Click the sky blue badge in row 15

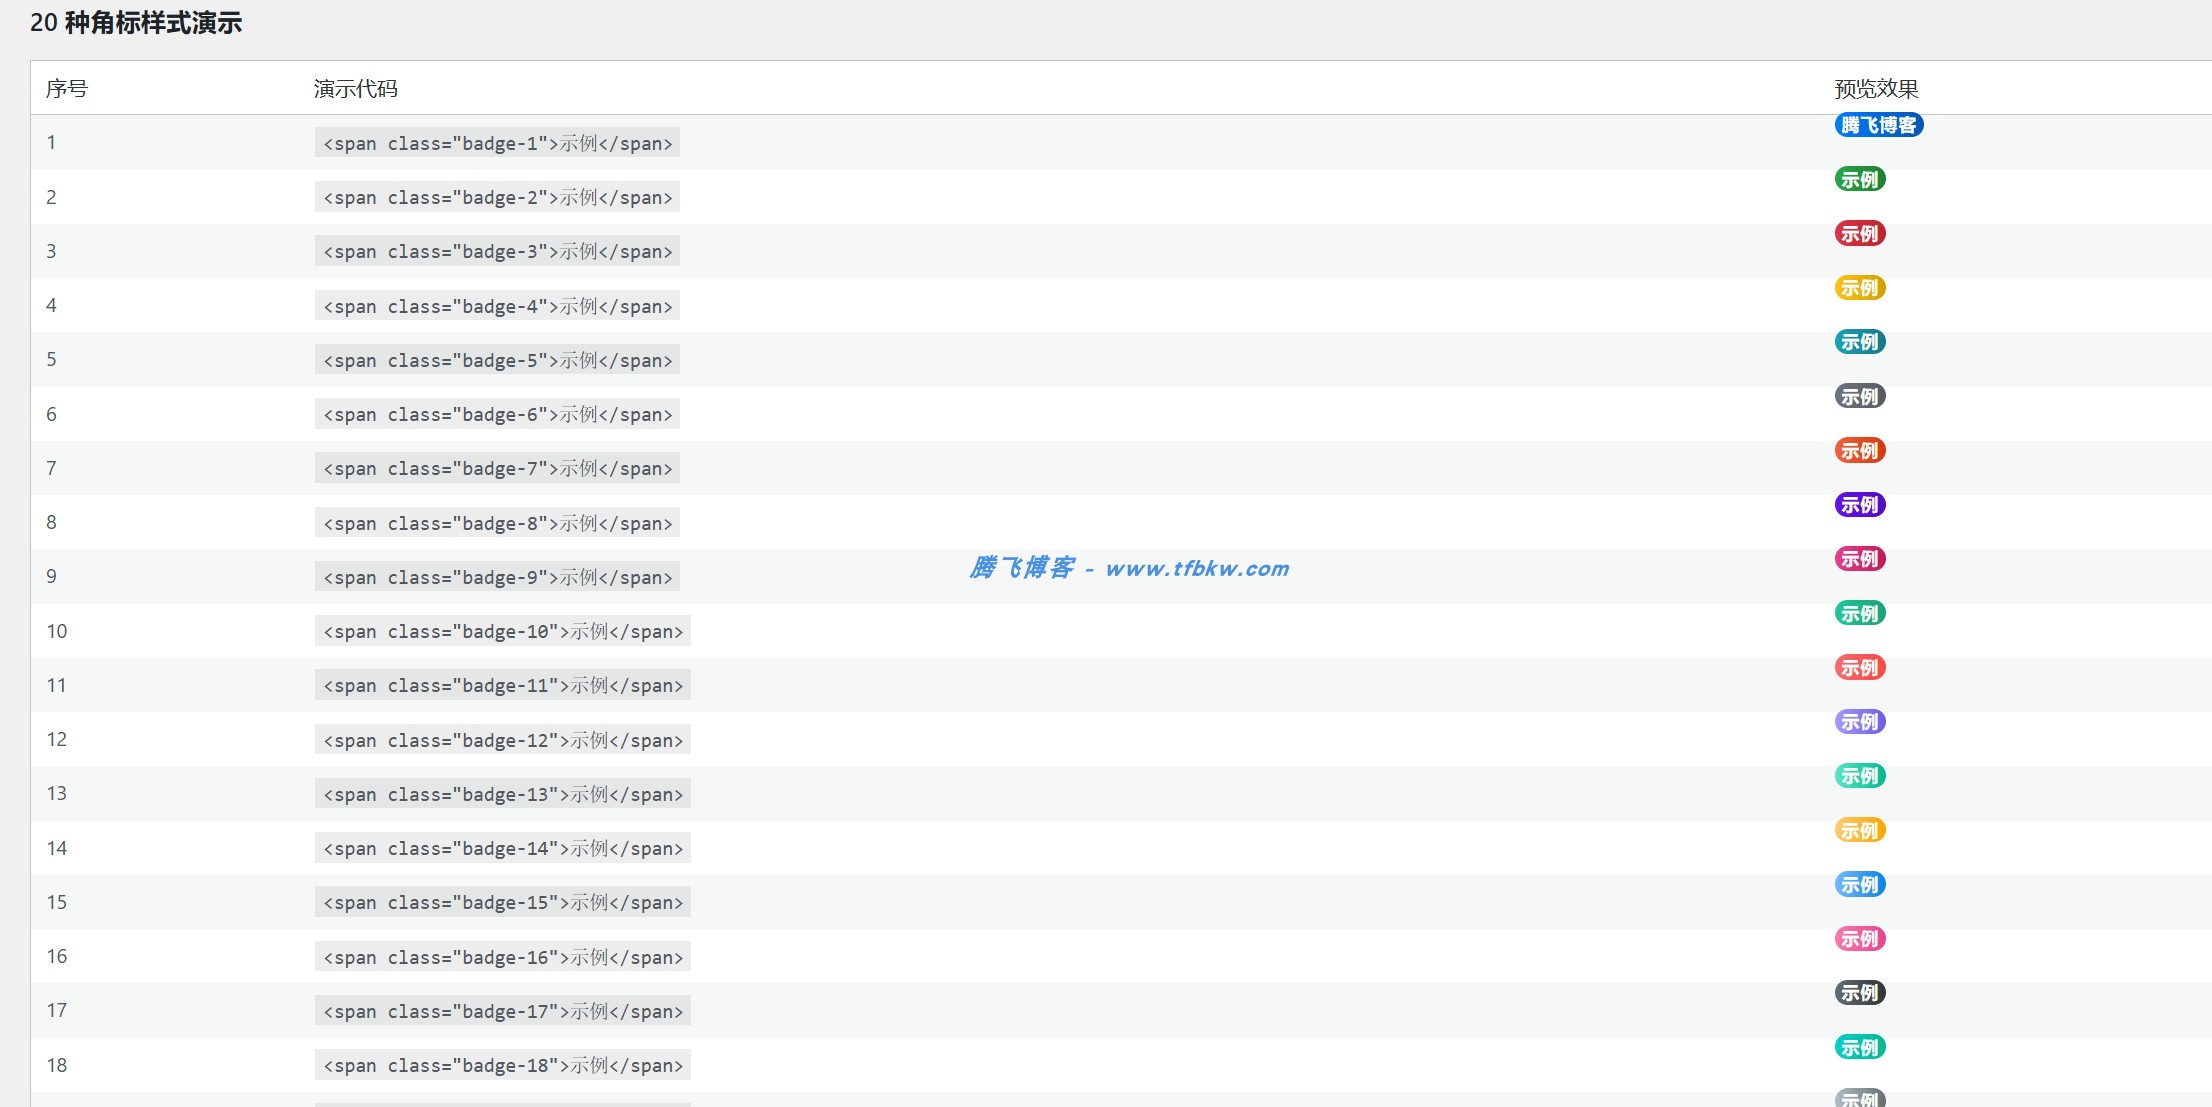1859,885
